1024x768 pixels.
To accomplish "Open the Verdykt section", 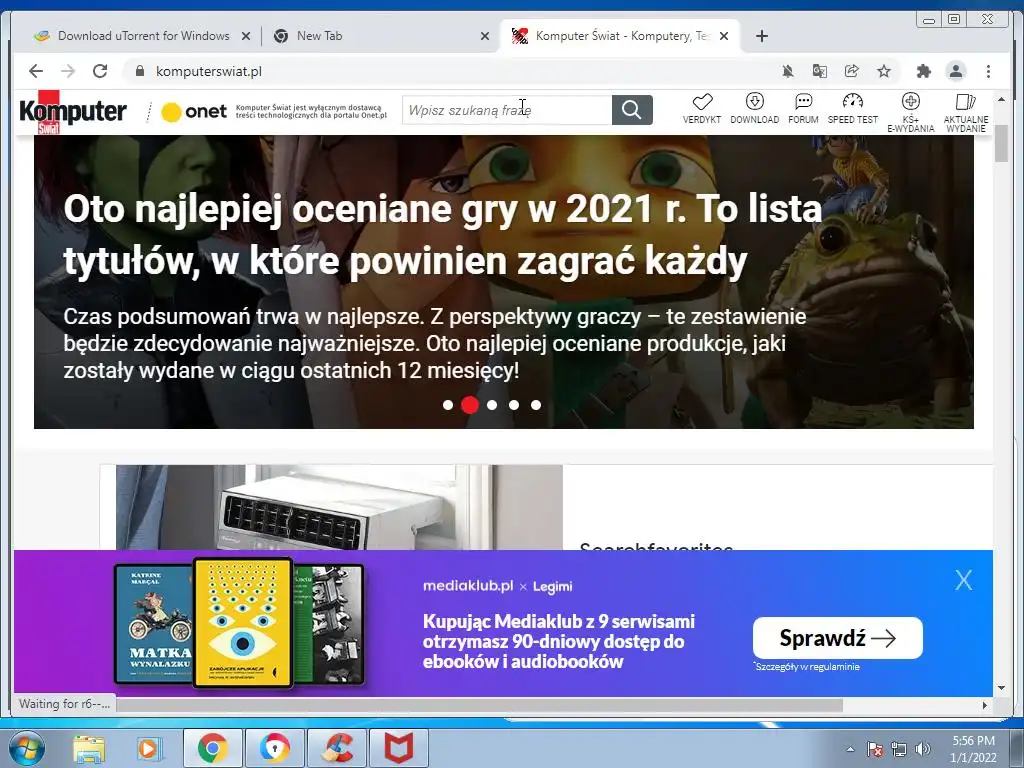I will point(702,108).
